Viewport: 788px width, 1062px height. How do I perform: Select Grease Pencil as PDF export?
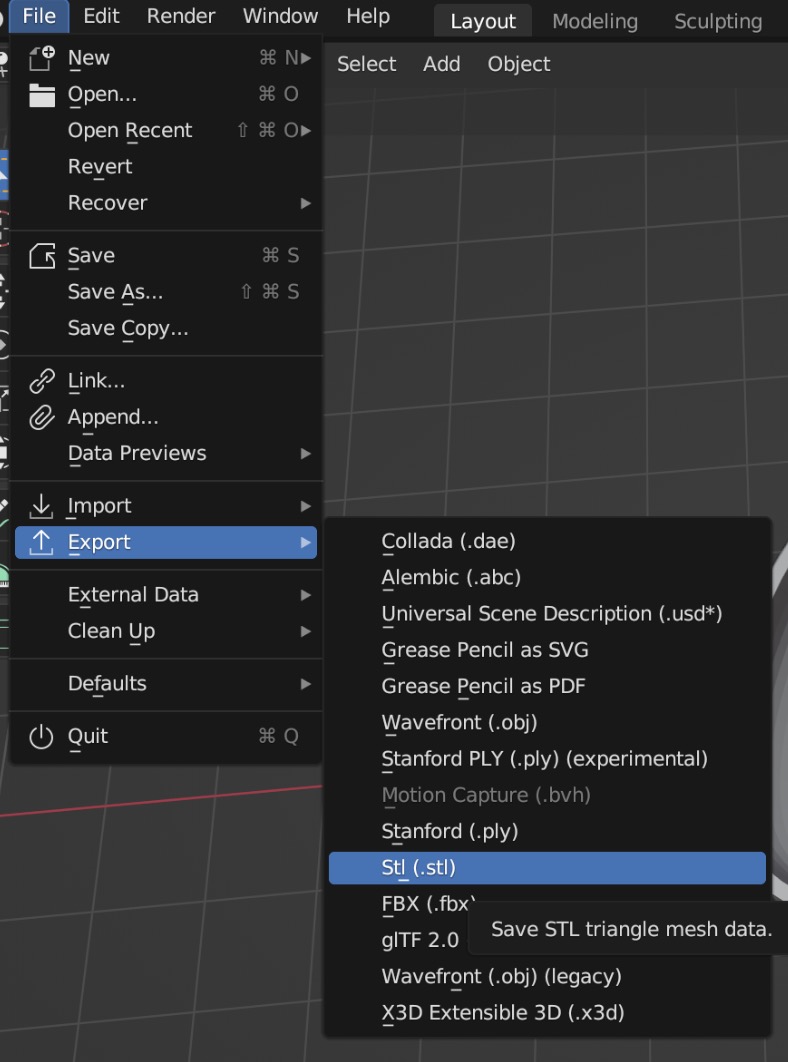[x=547, y=686]
